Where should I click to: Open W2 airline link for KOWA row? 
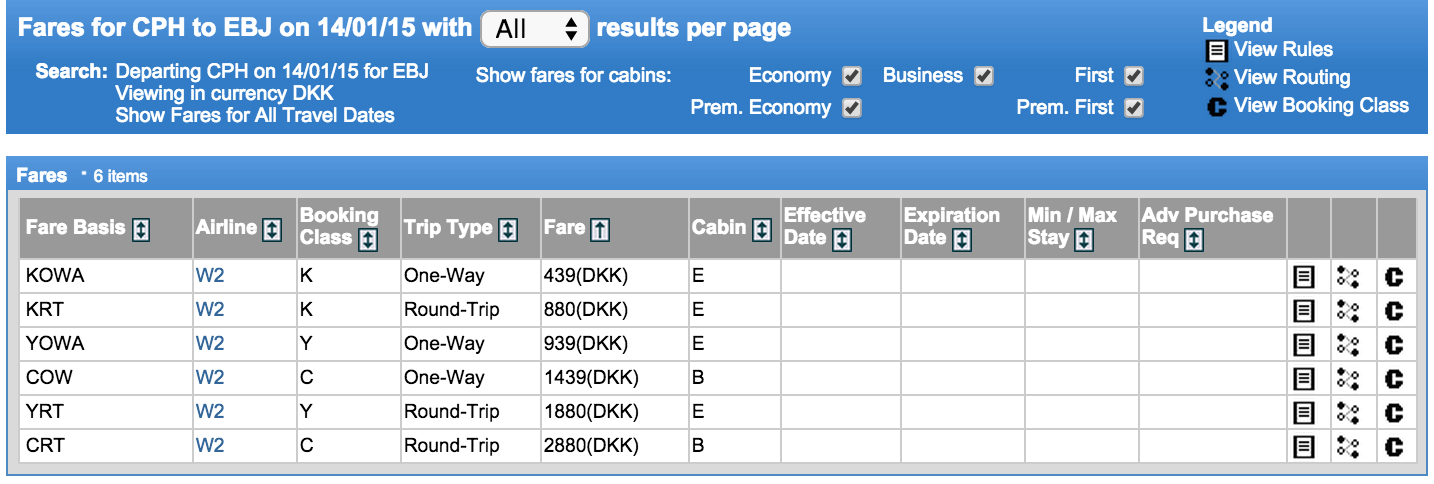point(210,277)
